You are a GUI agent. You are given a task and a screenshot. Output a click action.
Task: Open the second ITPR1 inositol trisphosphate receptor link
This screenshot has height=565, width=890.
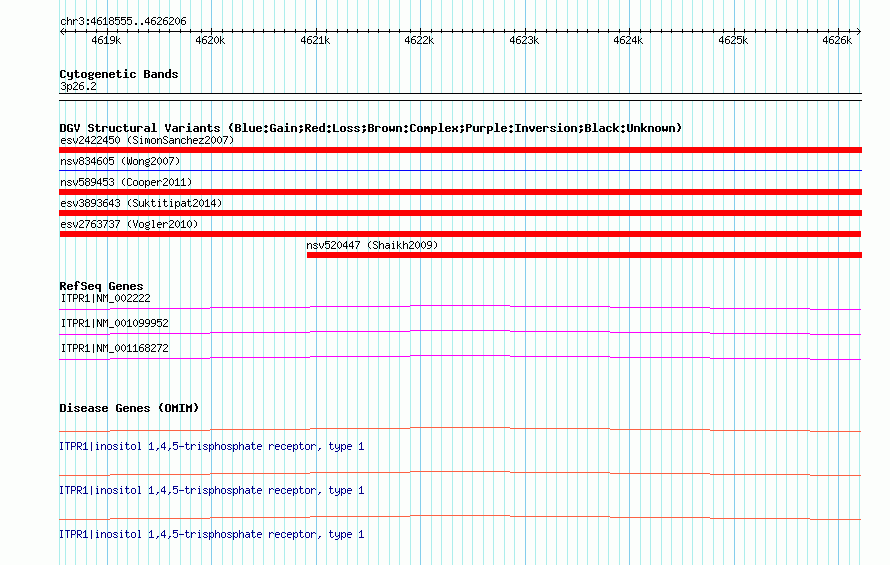[x=211, y=490]
